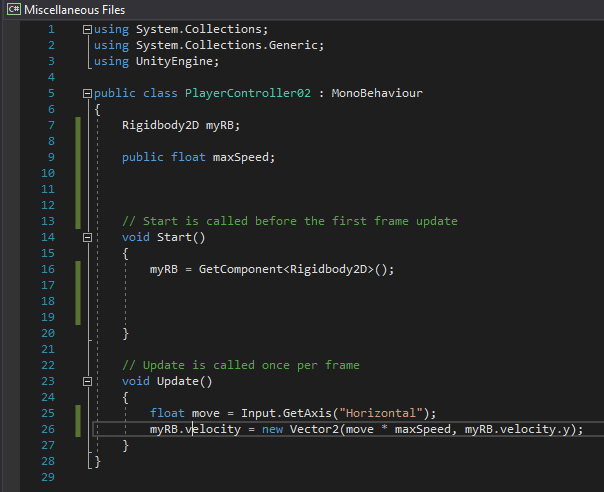The height and width of the screenshot is (492, 604).
Task: Click the Start closing brace on line 20
Action: click(x=125, y=333)
